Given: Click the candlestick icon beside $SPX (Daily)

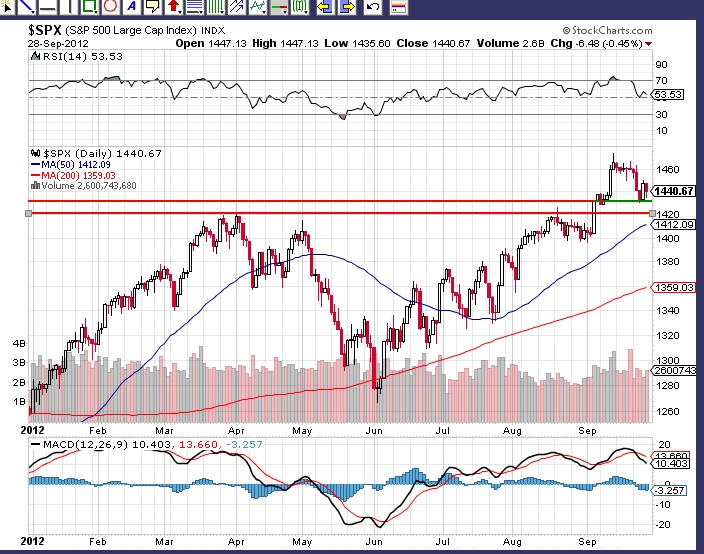Looking at the screenshot, I should pyautogui.click(x=35, y=153).
